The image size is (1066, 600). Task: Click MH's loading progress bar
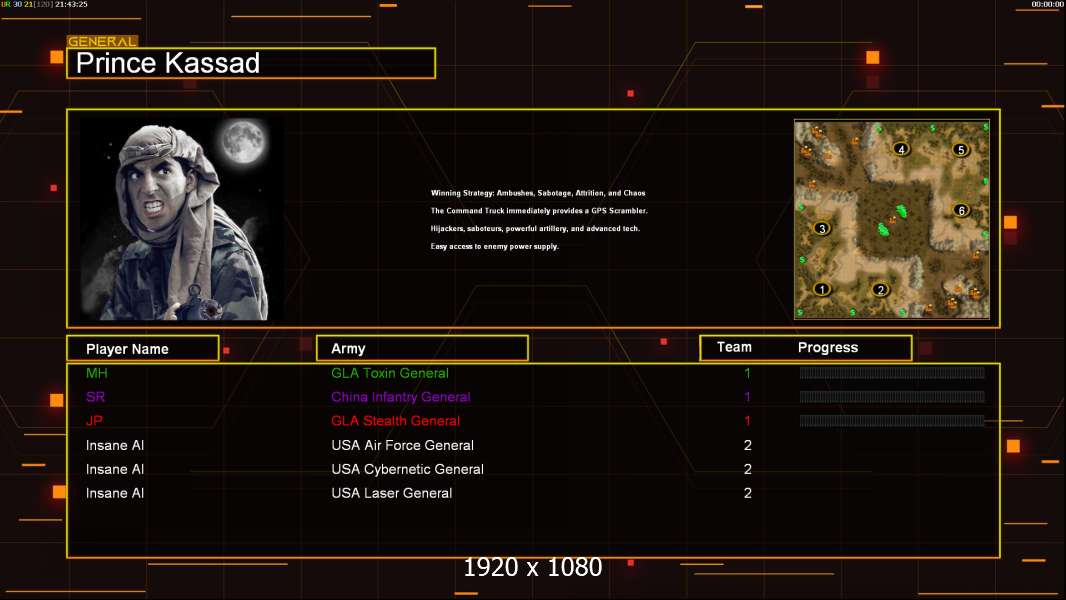point(892,372)
